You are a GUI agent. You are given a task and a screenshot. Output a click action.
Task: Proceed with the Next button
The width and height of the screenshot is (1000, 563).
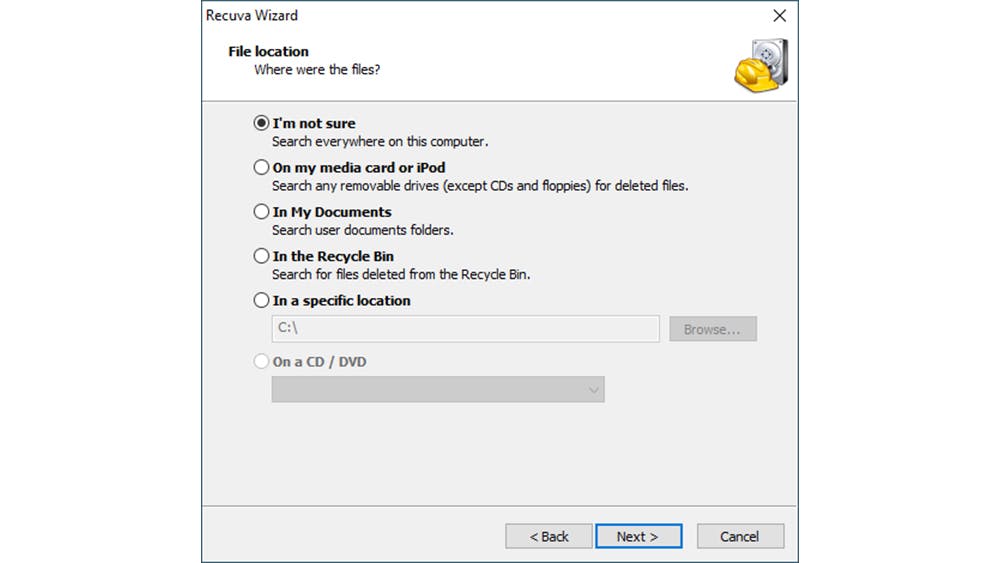[638, 537]
